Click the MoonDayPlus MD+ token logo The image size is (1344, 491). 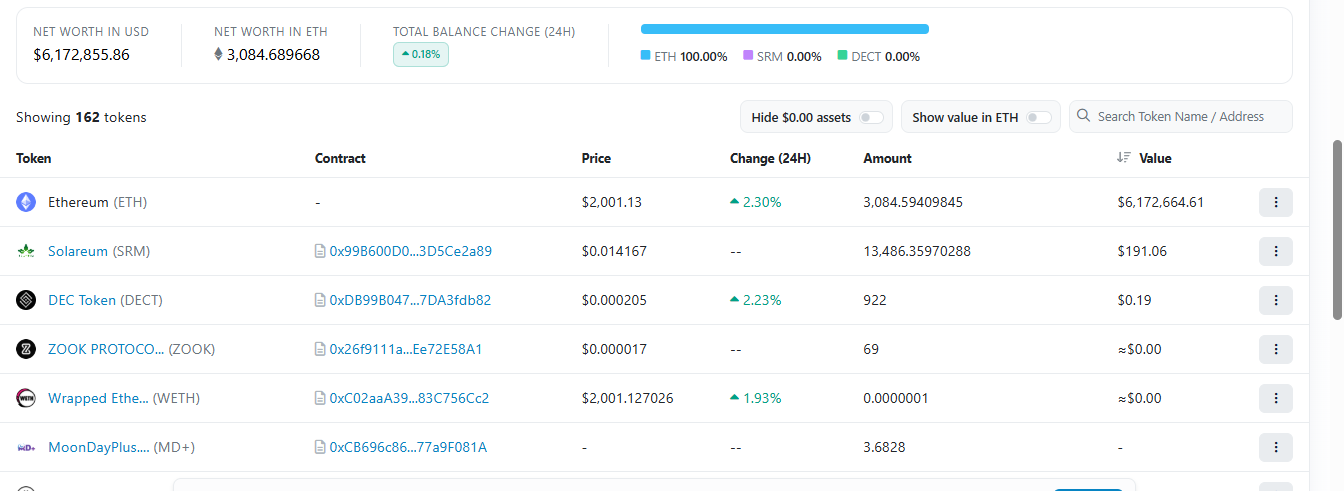click(26, 447)
